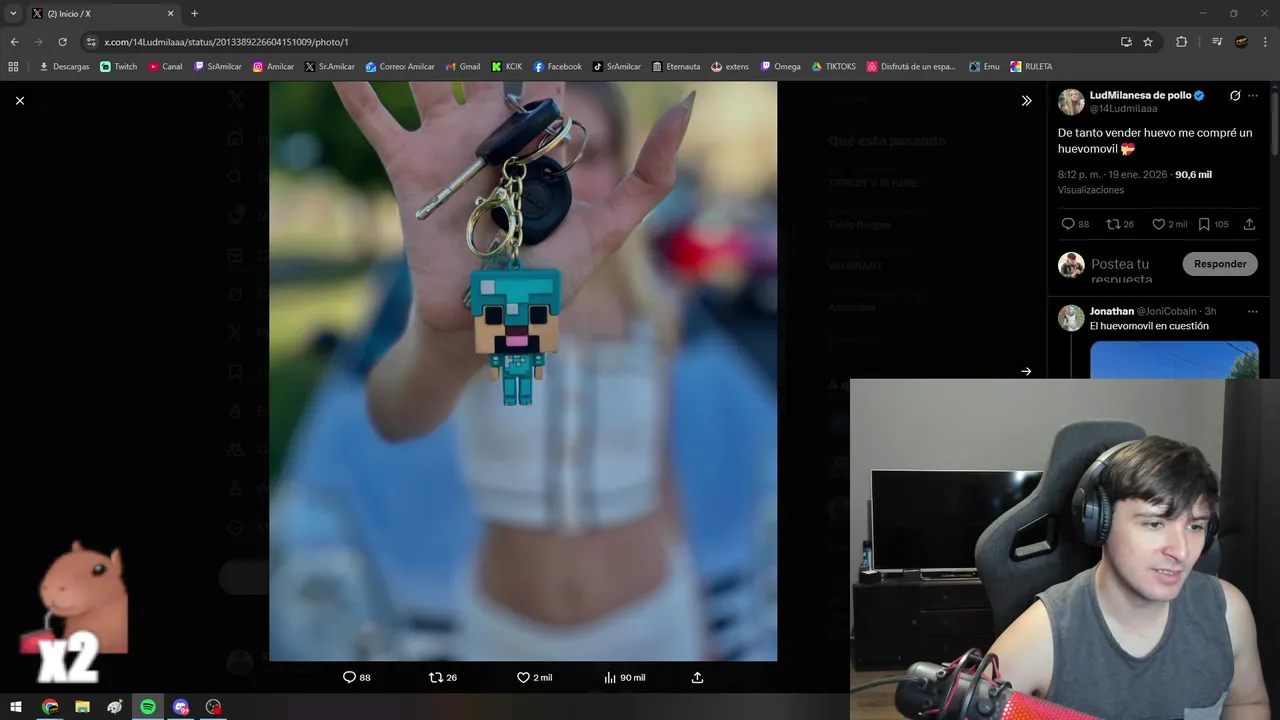Open the tab search dropdown arrow

pyautogui.click(x=13, y=14)
